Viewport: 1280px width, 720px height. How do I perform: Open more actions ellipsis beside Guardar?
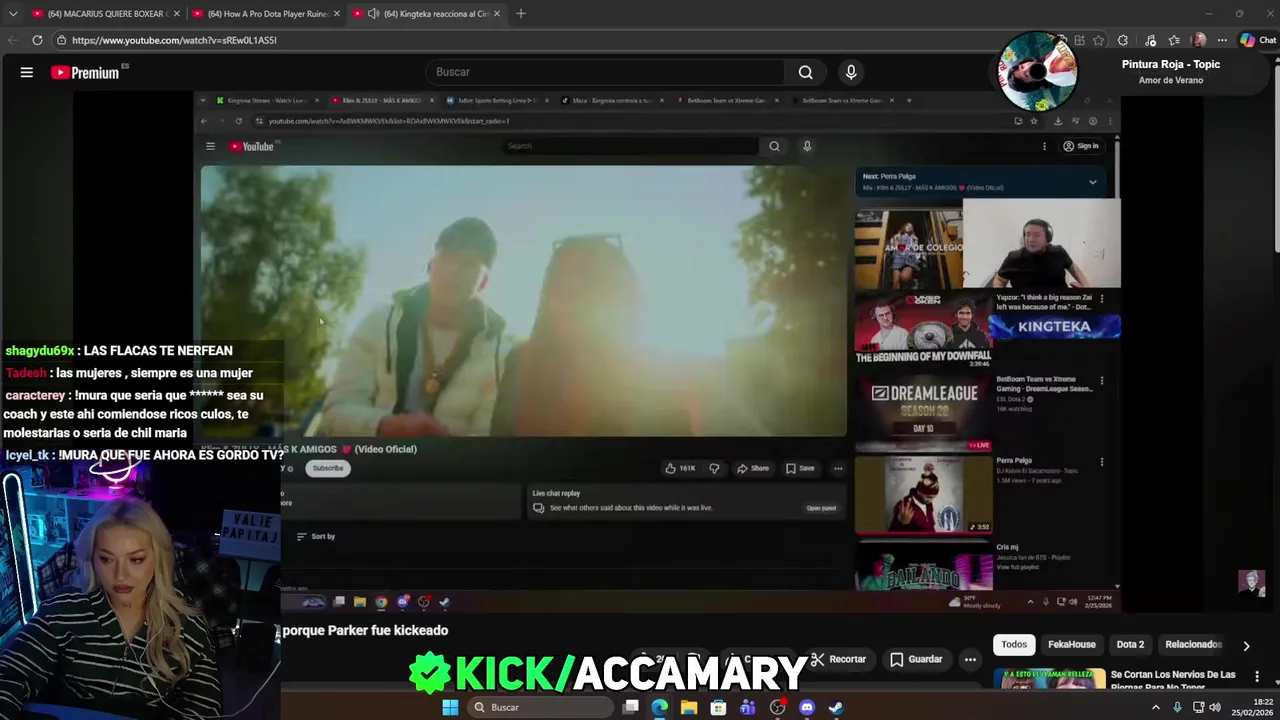(x=970, y=659)
